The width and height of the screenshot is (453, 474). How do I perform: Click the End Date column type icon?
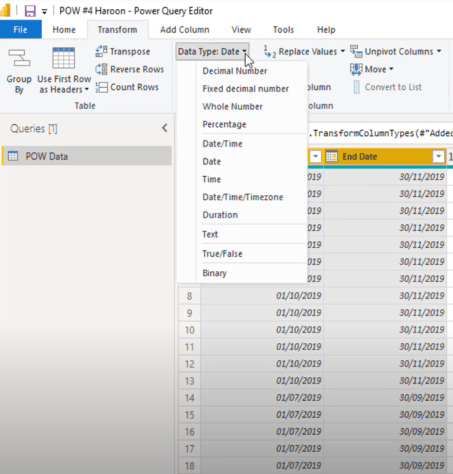pyautogui.click(x=331, y=156)
